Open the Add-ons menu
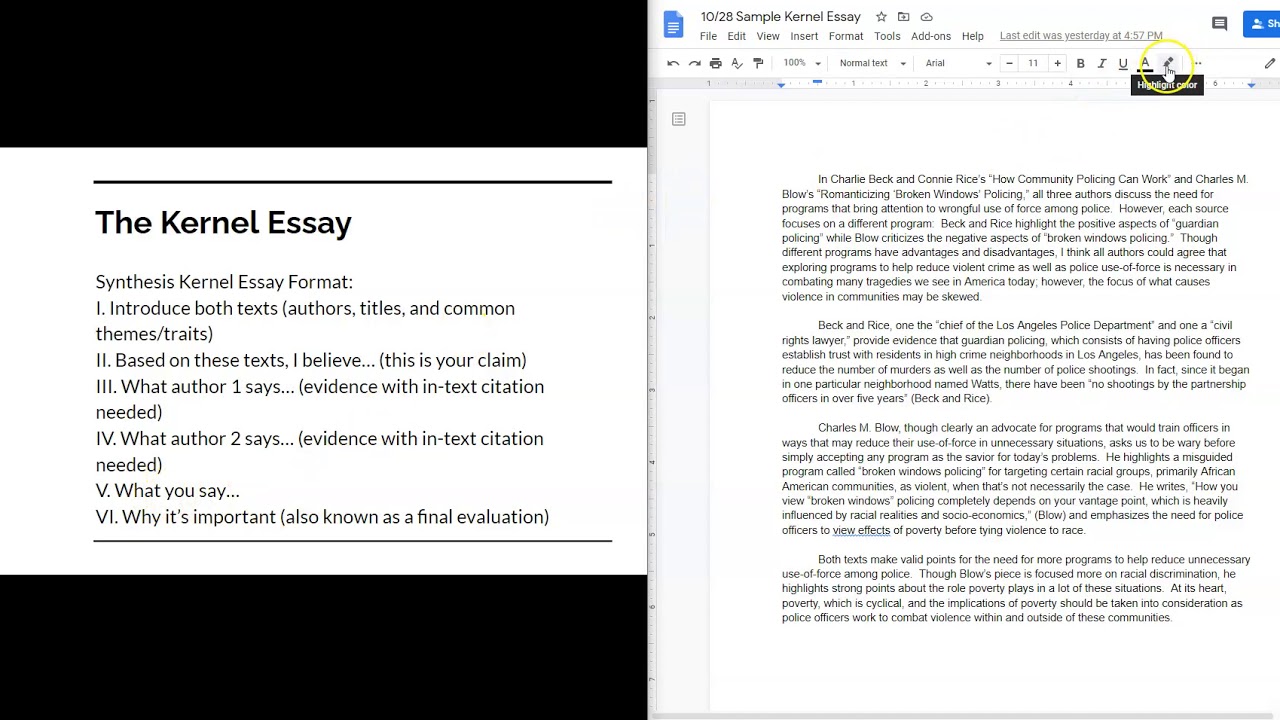Image resolution: width=1280 pixels, height=720 pixels. (x=931, y=36)
